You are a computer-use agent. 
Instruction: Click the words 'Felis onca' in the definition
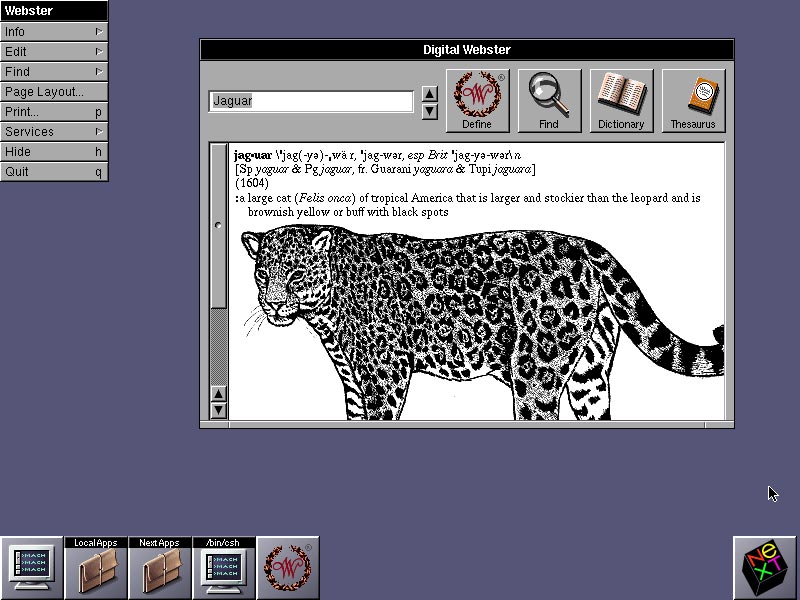click(x=325, y=198)
